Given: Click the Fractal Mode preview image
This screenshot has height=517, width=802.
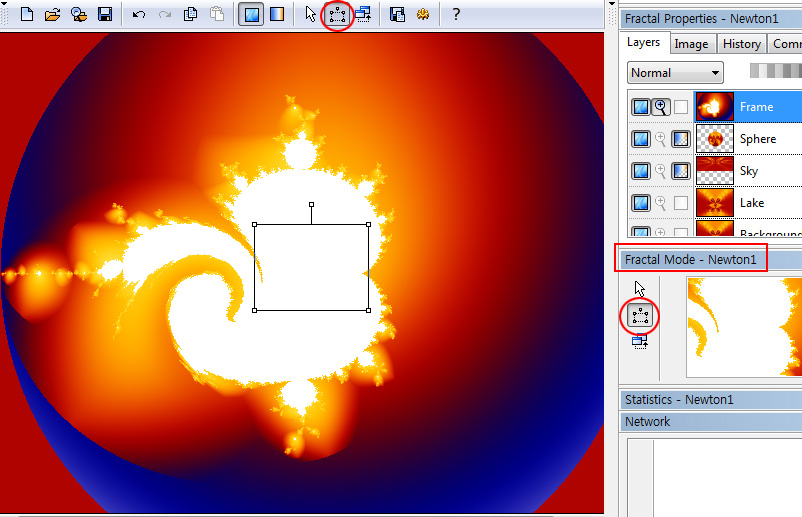Looking at the screenshot, I should click(744, 327).
